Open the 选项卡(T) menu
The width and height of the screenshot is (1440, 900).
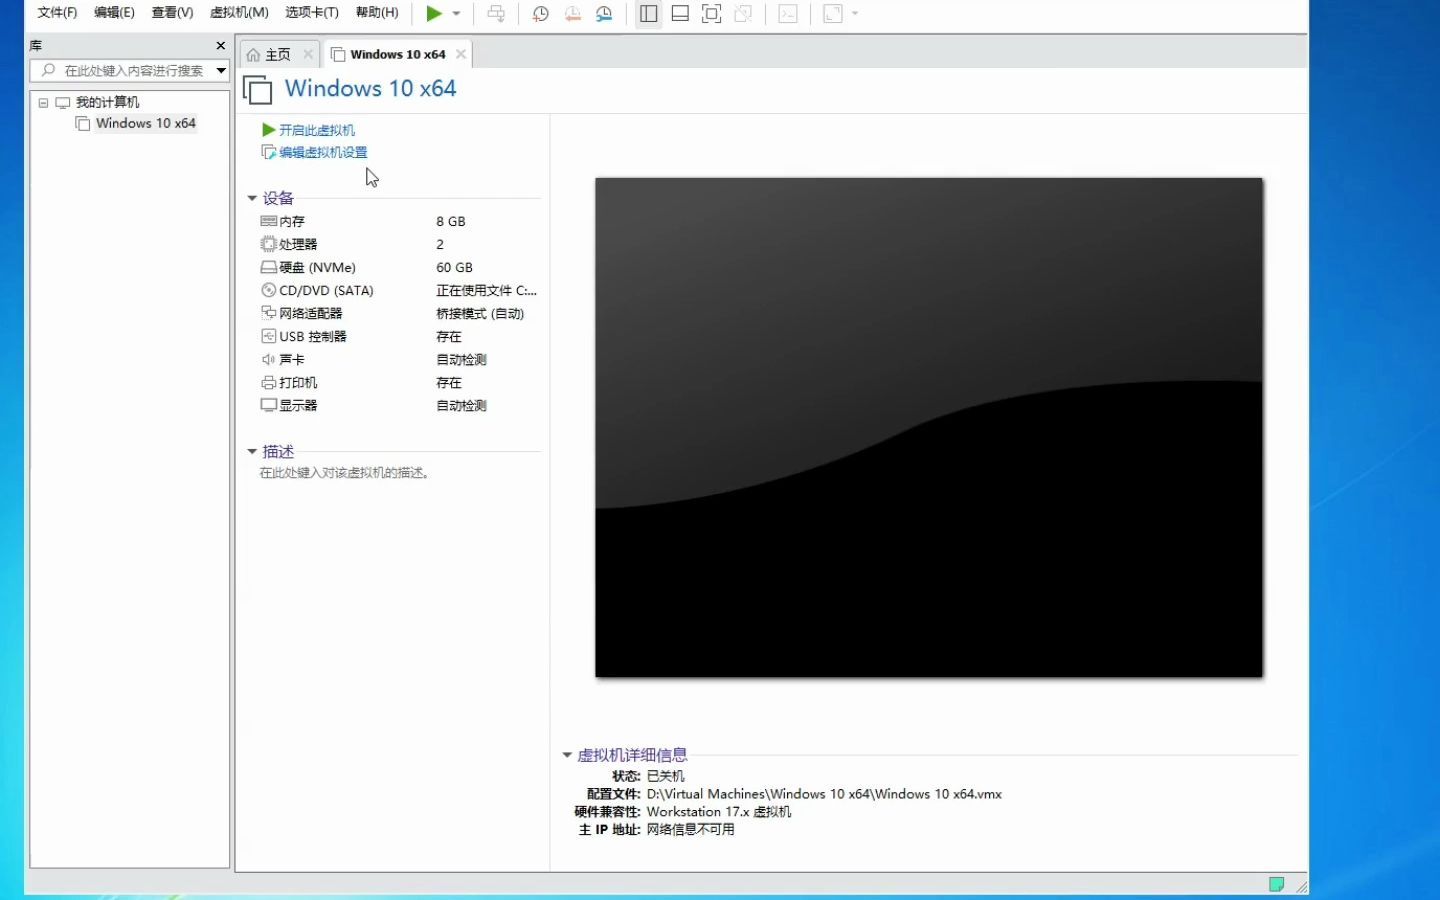[312, 13]
